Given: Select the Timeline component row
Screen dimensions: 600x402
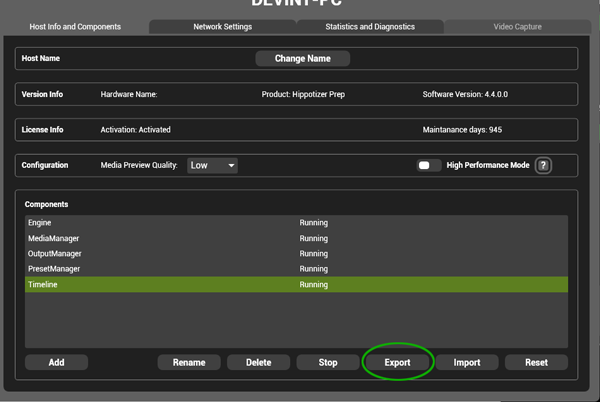Looking at the screenshot, I should [x=297, y=285].
